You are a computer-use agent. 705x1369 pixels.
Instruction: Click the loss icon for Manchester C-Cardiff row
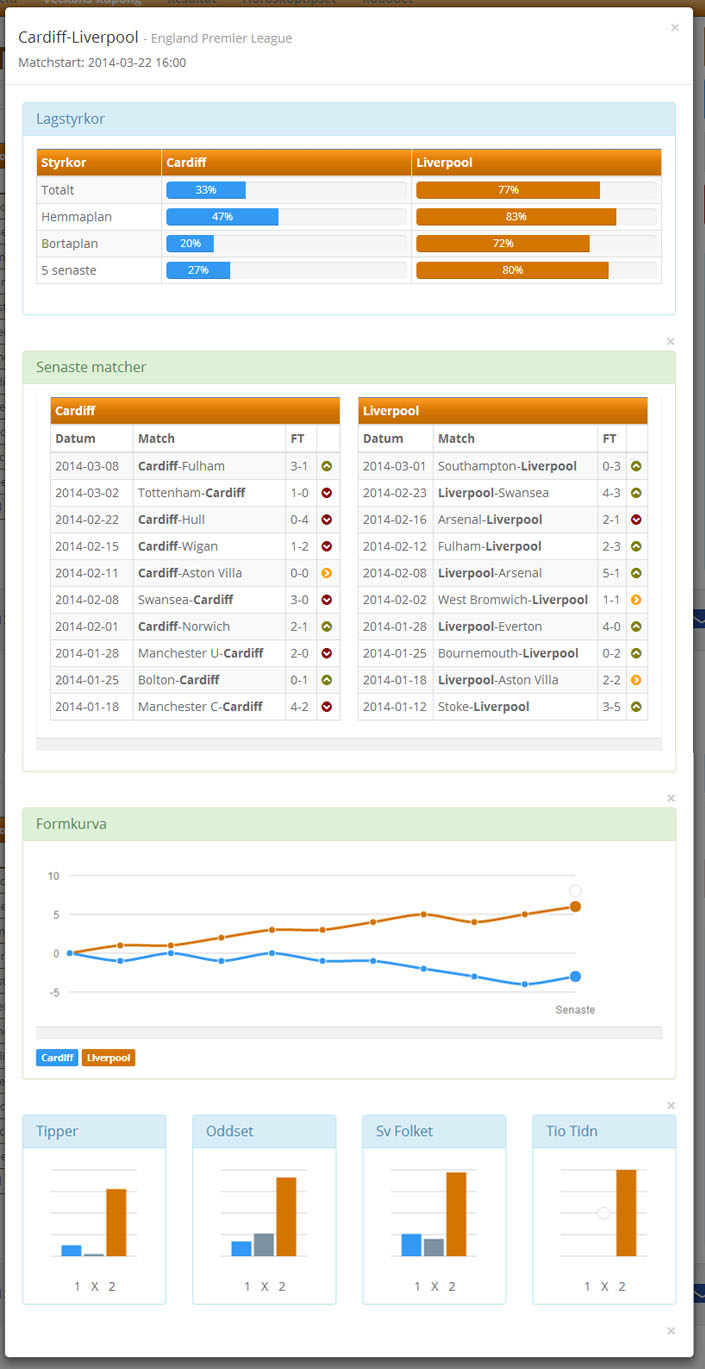click(327, 707)
